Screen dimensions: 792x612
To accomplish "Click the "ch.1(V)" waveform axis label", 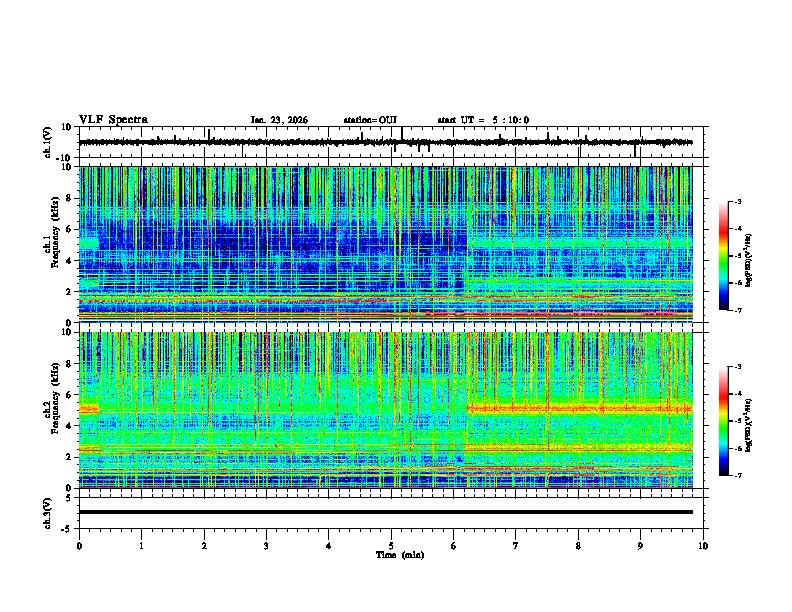I will [48, 142].
